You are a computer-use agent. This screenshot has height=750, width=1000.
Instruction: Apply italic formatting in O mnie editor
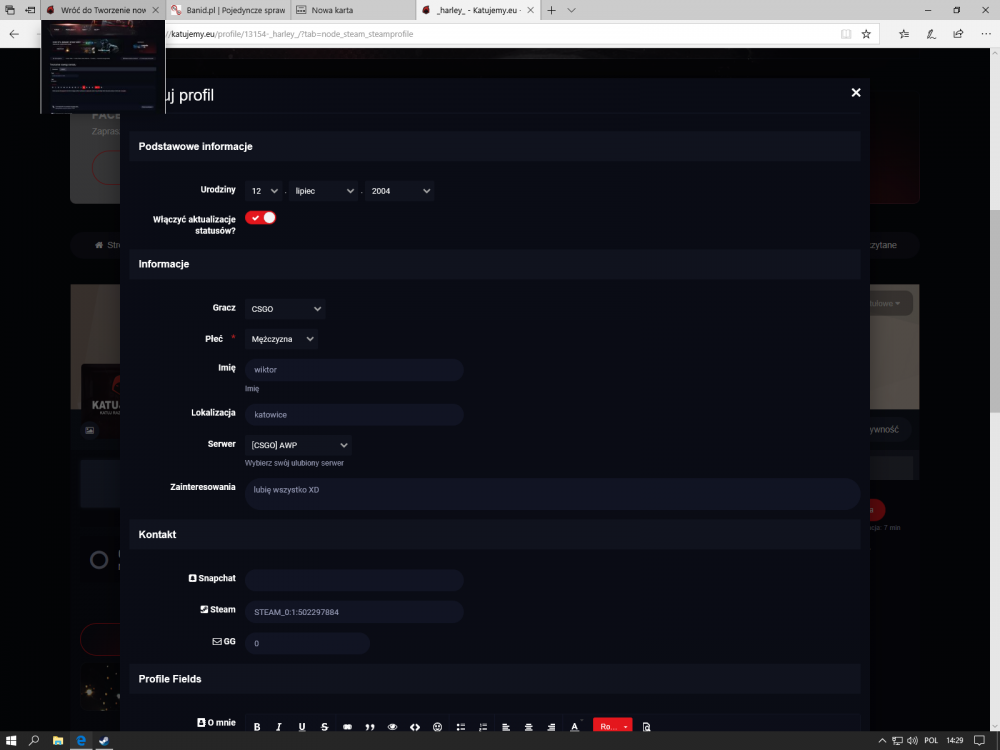click(279, 726)
